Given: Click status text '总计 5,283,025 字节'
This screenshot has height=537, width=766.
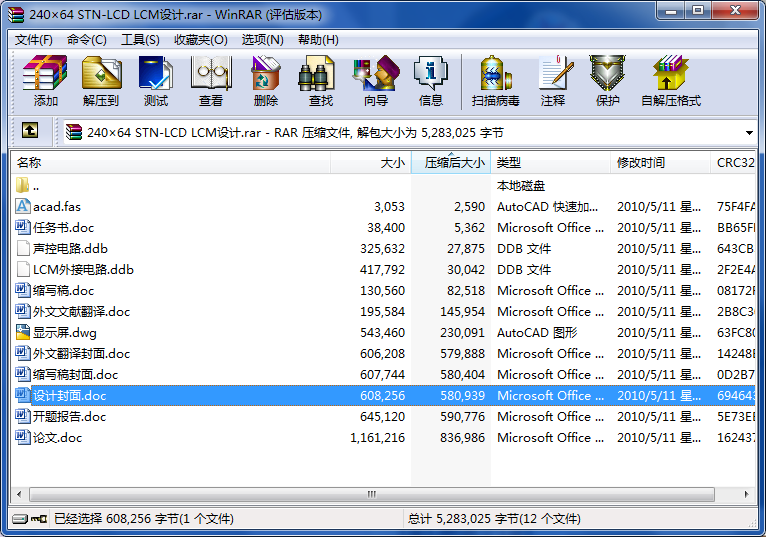Looking at the screenshot, I should (x=462, y=518).
